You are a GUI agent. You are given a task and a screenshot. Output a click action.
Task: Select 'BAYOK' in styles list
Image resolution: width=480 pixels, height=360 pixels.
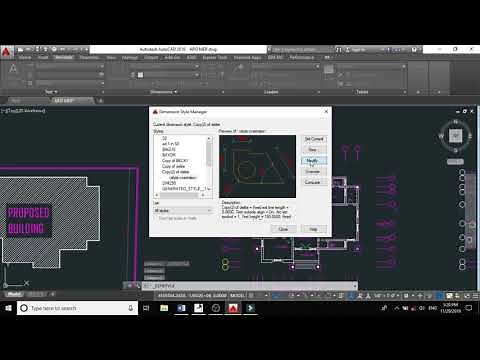pyautogui.click(x=169, y=155)
